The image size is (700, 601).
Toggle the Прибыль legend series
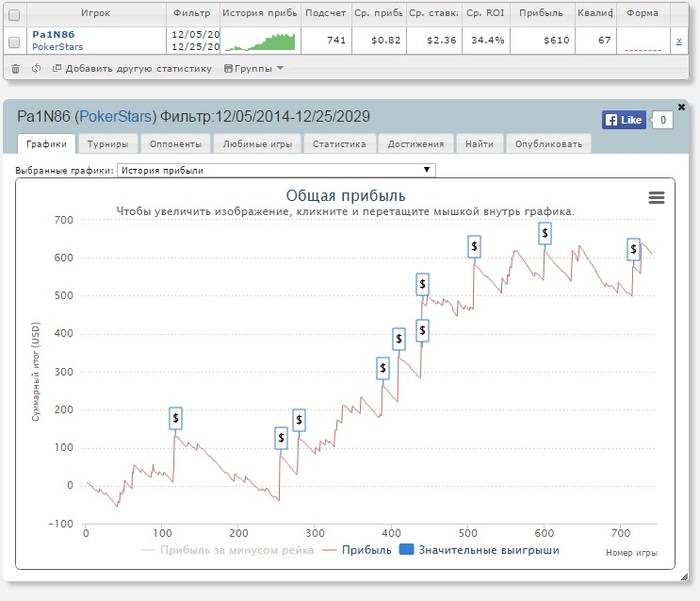tap(357, 550)
